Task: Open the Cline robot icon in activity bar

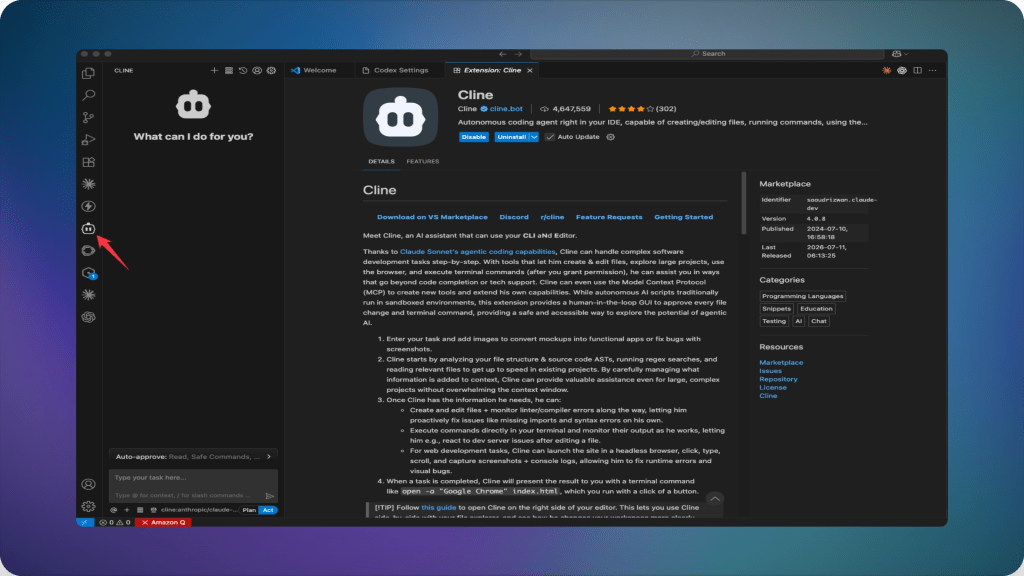Action: [x=88, y=229]
